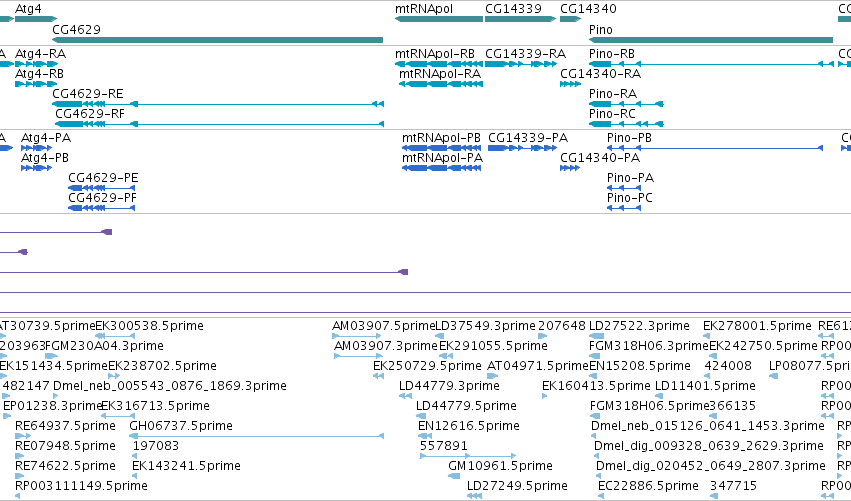The width and height of the screenshot is (851, 501).
Task: Select EST LD44779.5prime
Action: pyautogui.click(x=466, y=406)
